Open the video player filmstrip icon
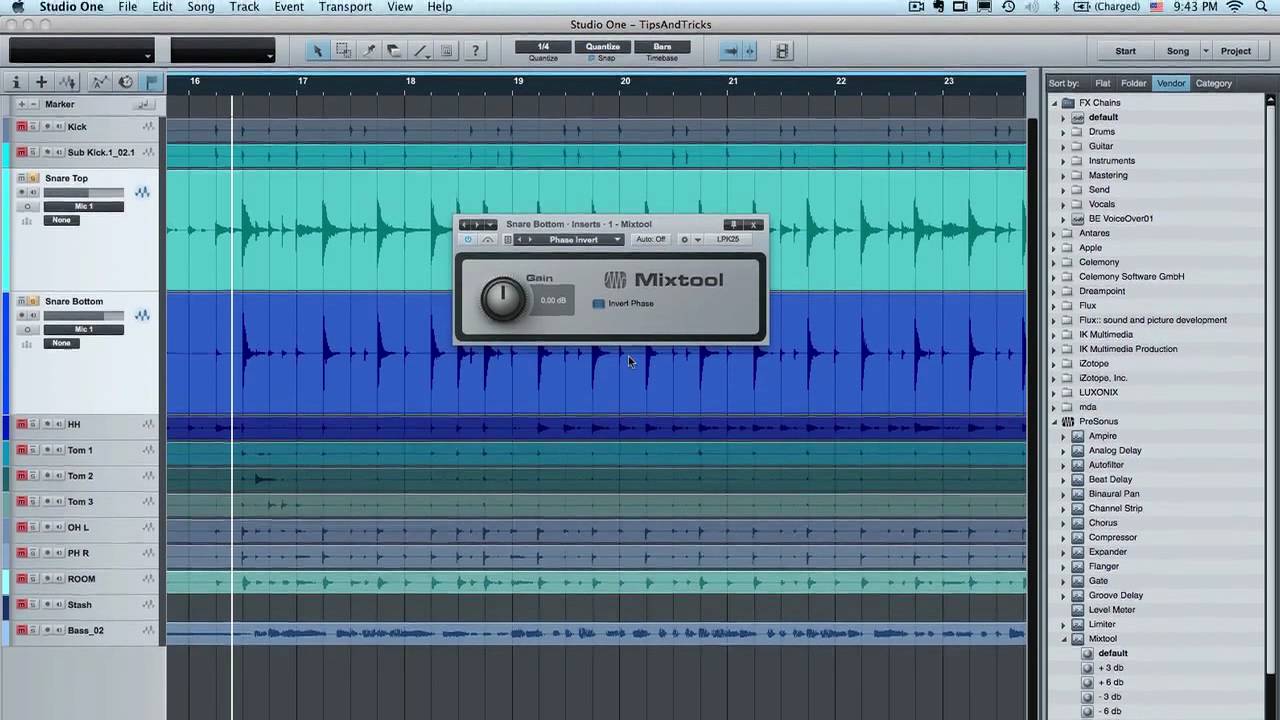 pos(782,51)
